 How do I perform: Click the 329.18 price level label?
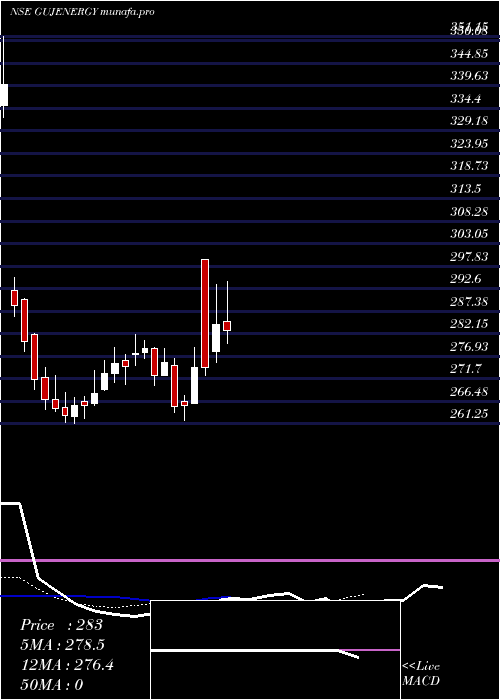point(469,121)
